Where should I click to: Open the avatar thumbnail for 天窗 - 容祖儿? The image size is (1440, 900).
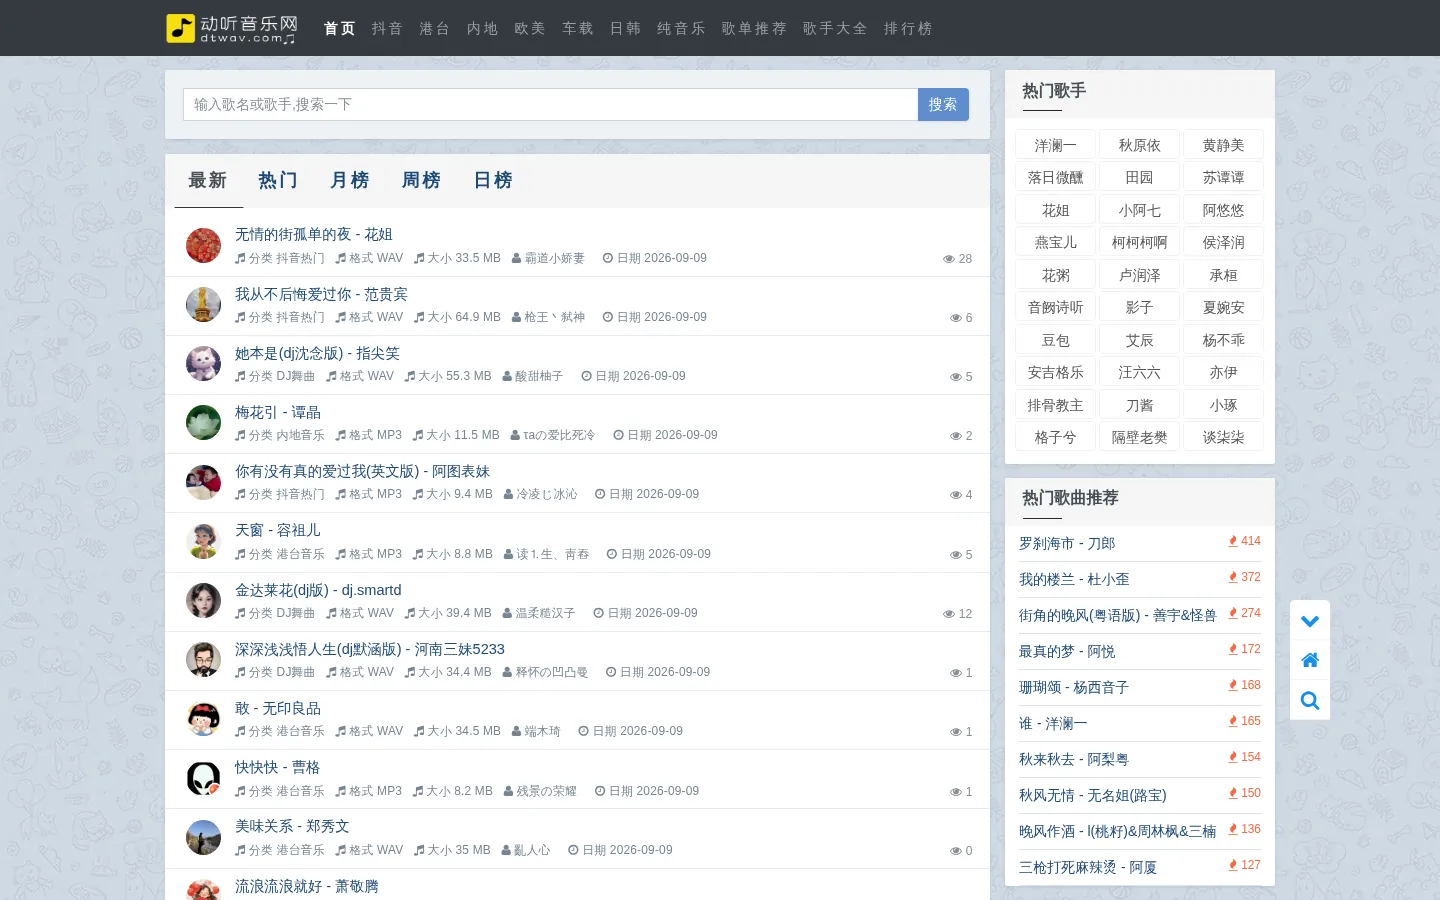203,541
